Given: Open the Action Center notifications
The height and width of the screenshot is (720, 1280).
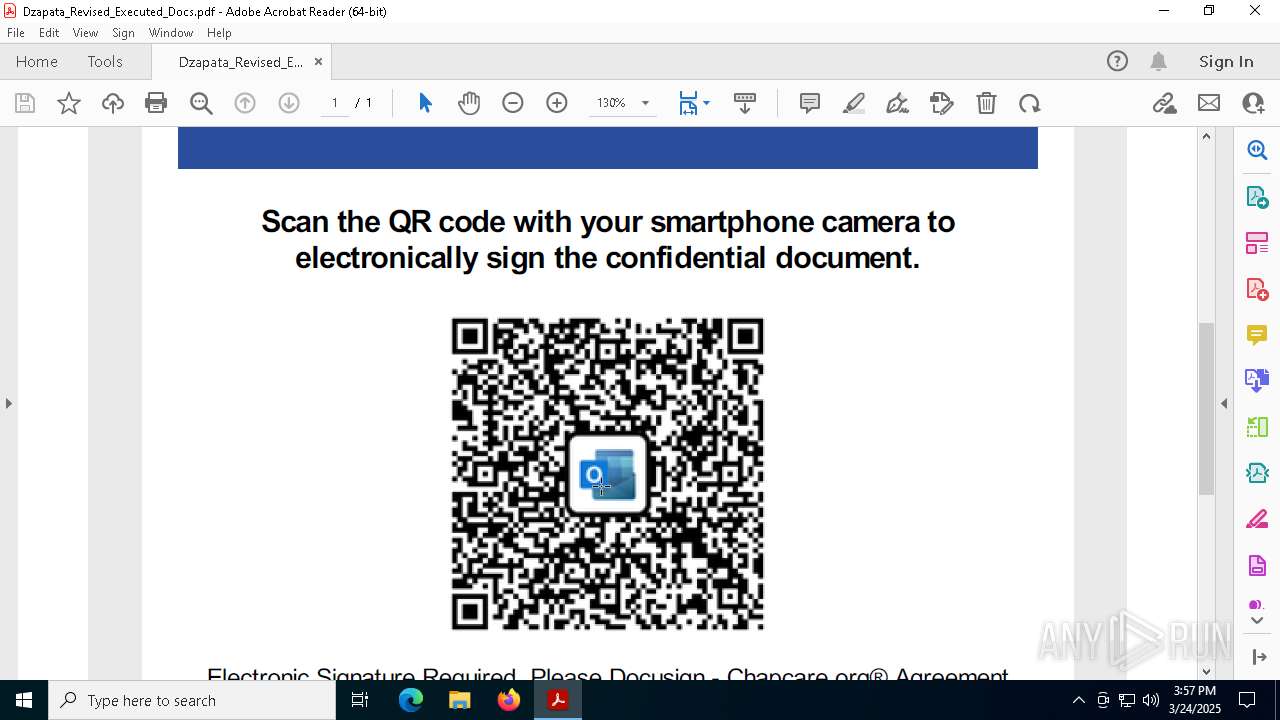Looking at the screenshot, I should 1247,700.
